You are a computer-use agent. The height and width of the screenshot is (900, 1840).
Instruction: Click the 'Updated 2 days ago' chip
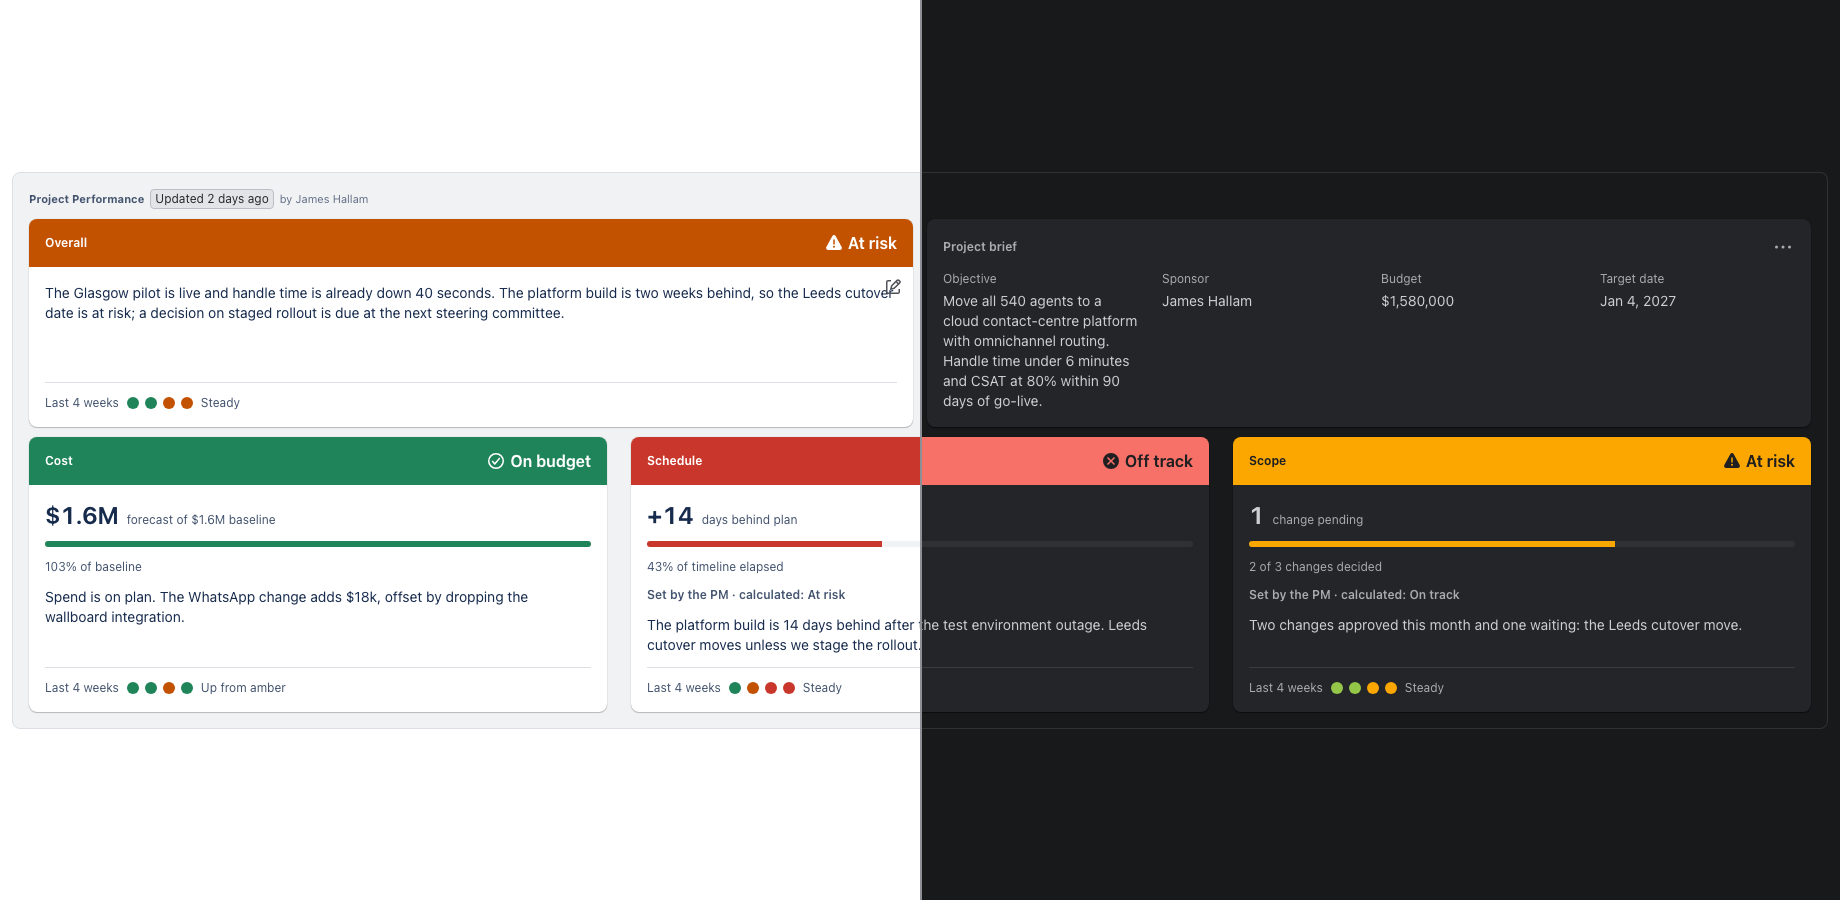(x=212, y=199)
